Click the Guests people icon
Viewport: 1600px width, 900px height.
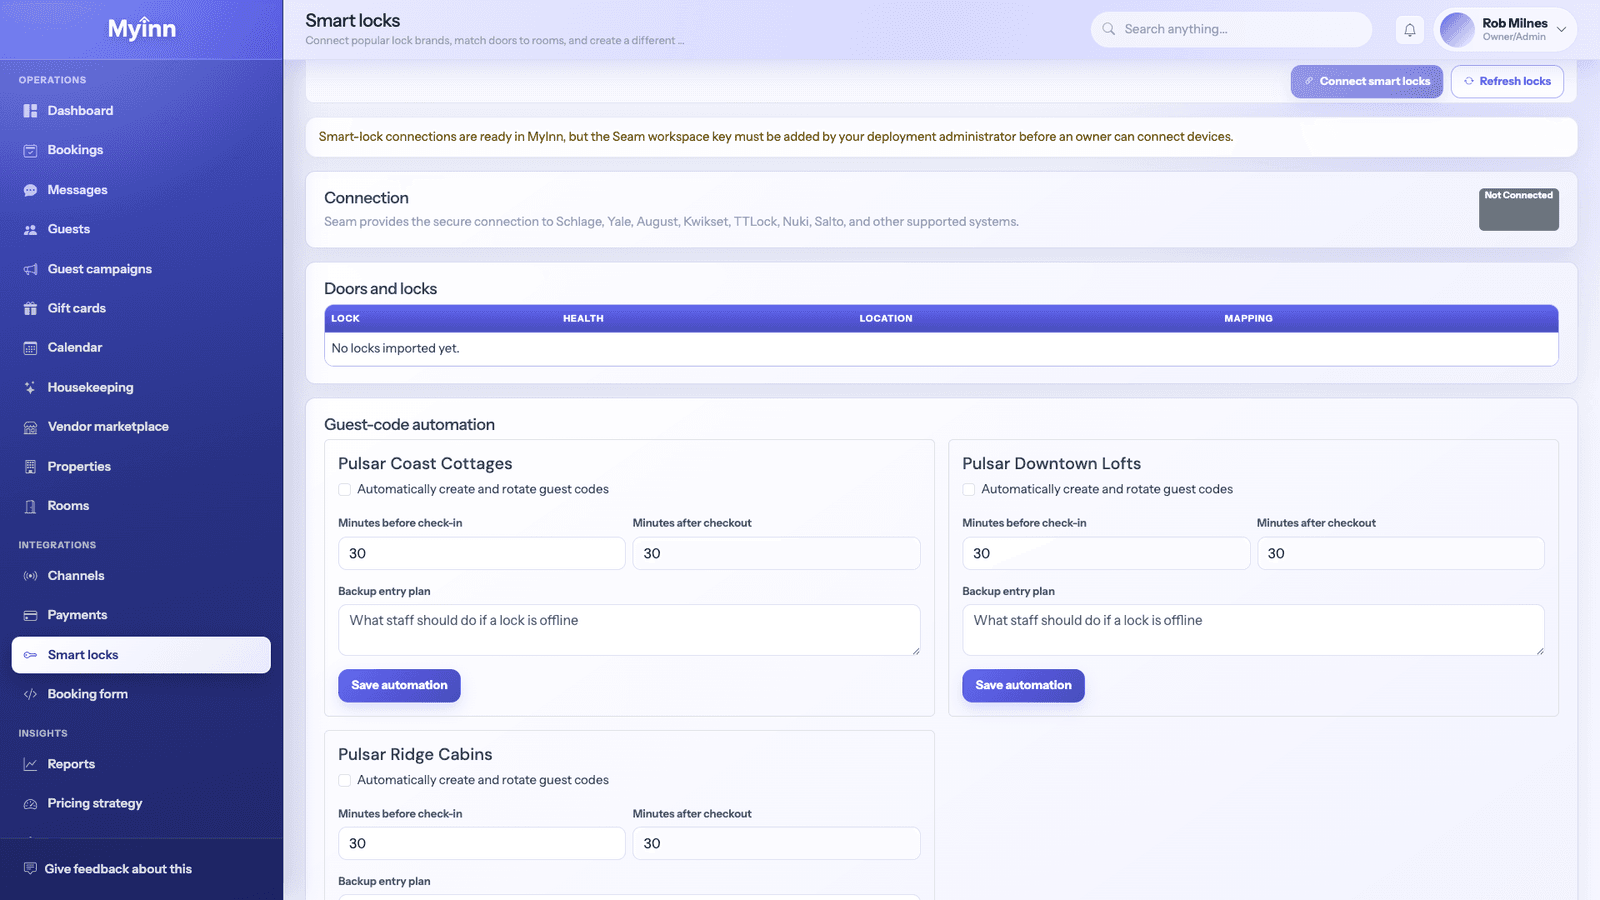pyautogui.click(x=30, y=229)
